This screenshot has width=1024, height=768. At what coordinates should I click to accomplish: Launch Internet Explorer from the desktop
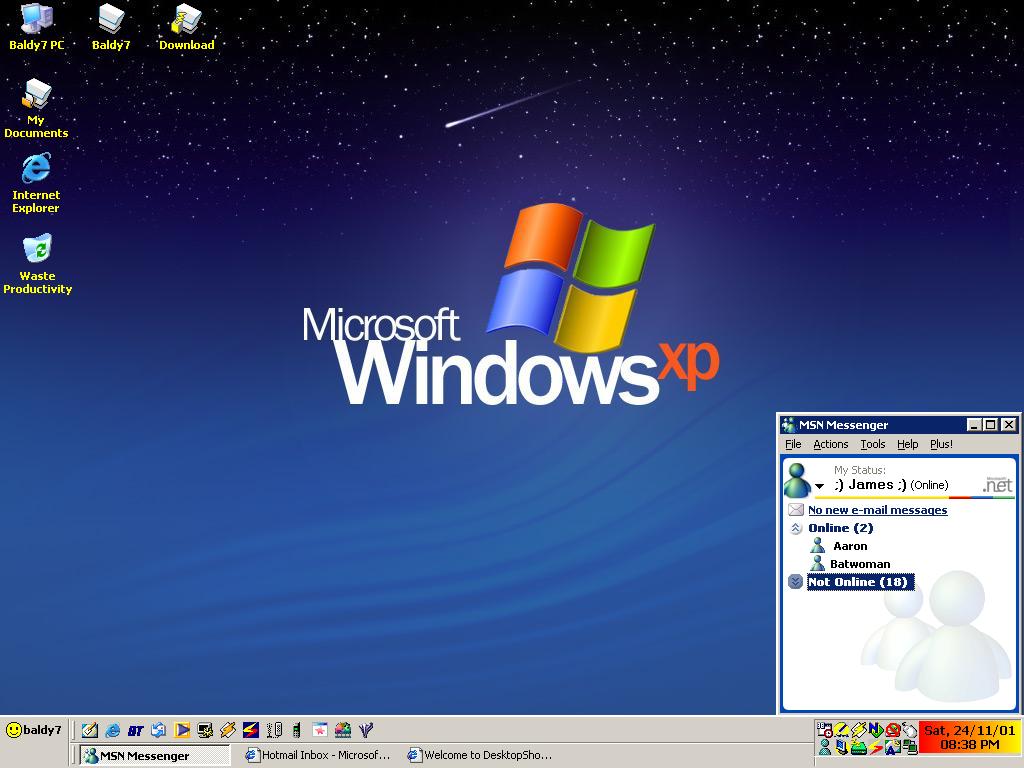pos(36,169)
